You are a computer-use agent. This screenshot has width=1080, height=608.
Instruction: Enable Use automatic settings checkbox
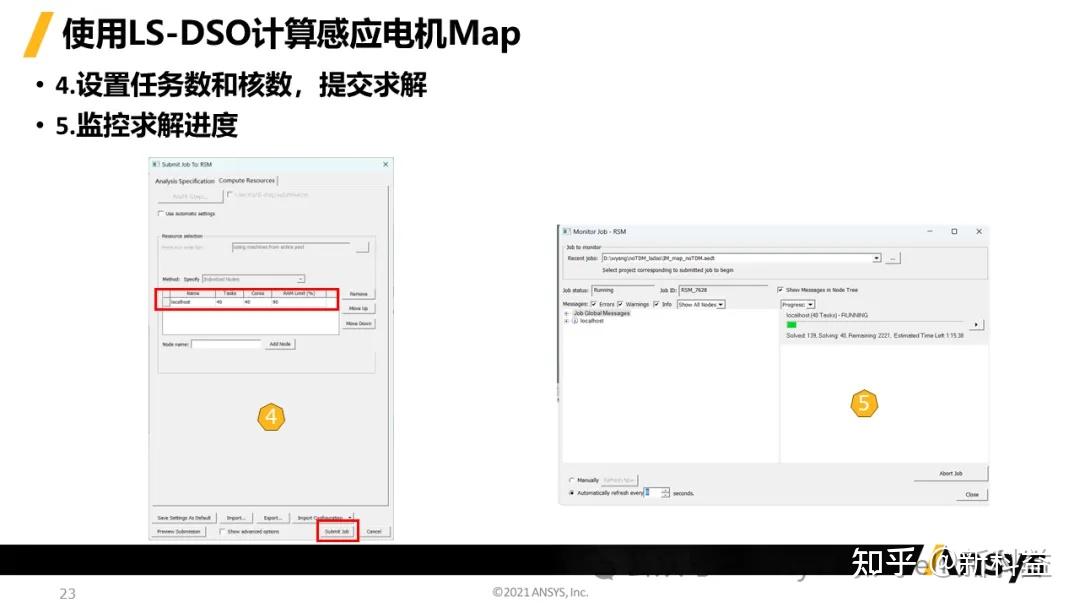coord(160,213)
